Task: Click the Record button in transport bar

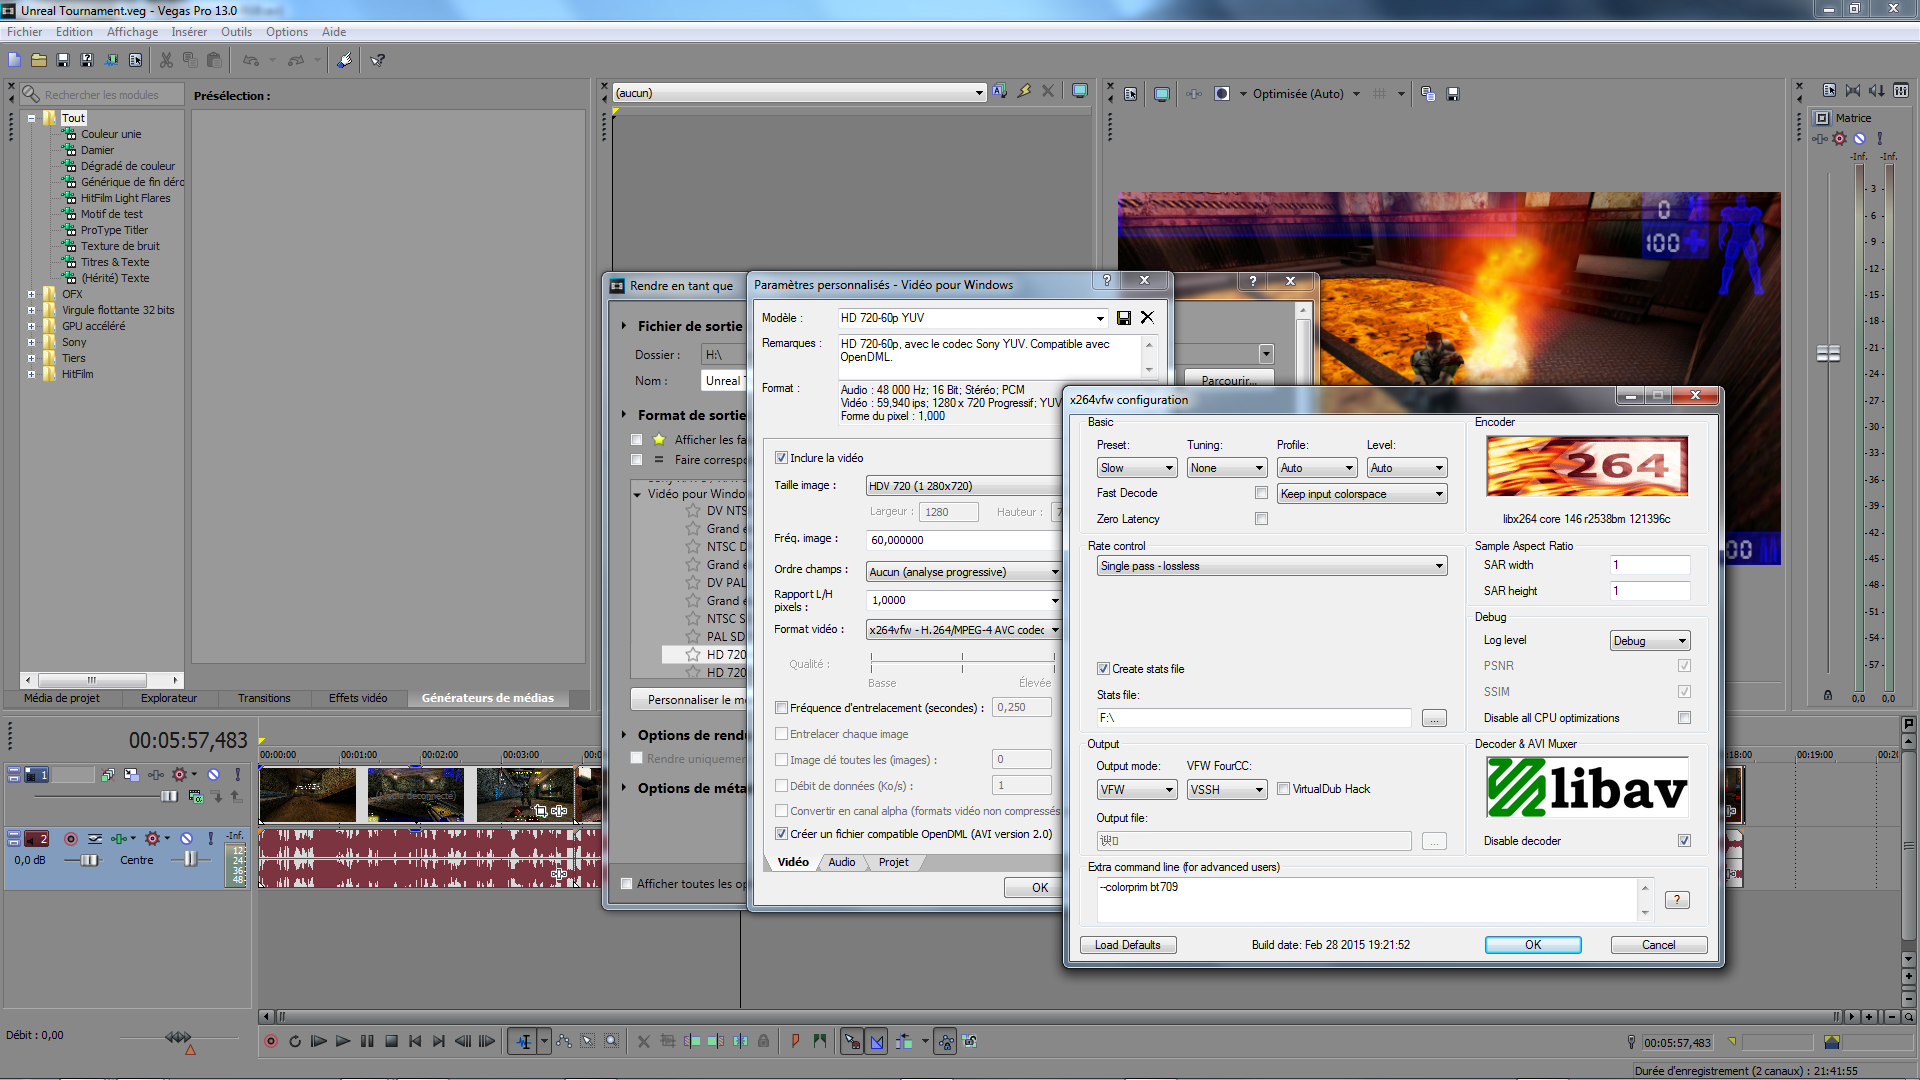Action: pos(271,1041)
